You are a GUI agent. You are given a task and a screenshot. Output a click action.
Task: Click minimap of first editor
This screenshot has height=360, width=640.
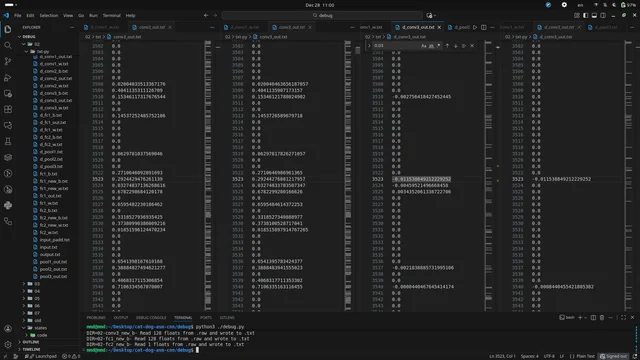pos(208,176)
